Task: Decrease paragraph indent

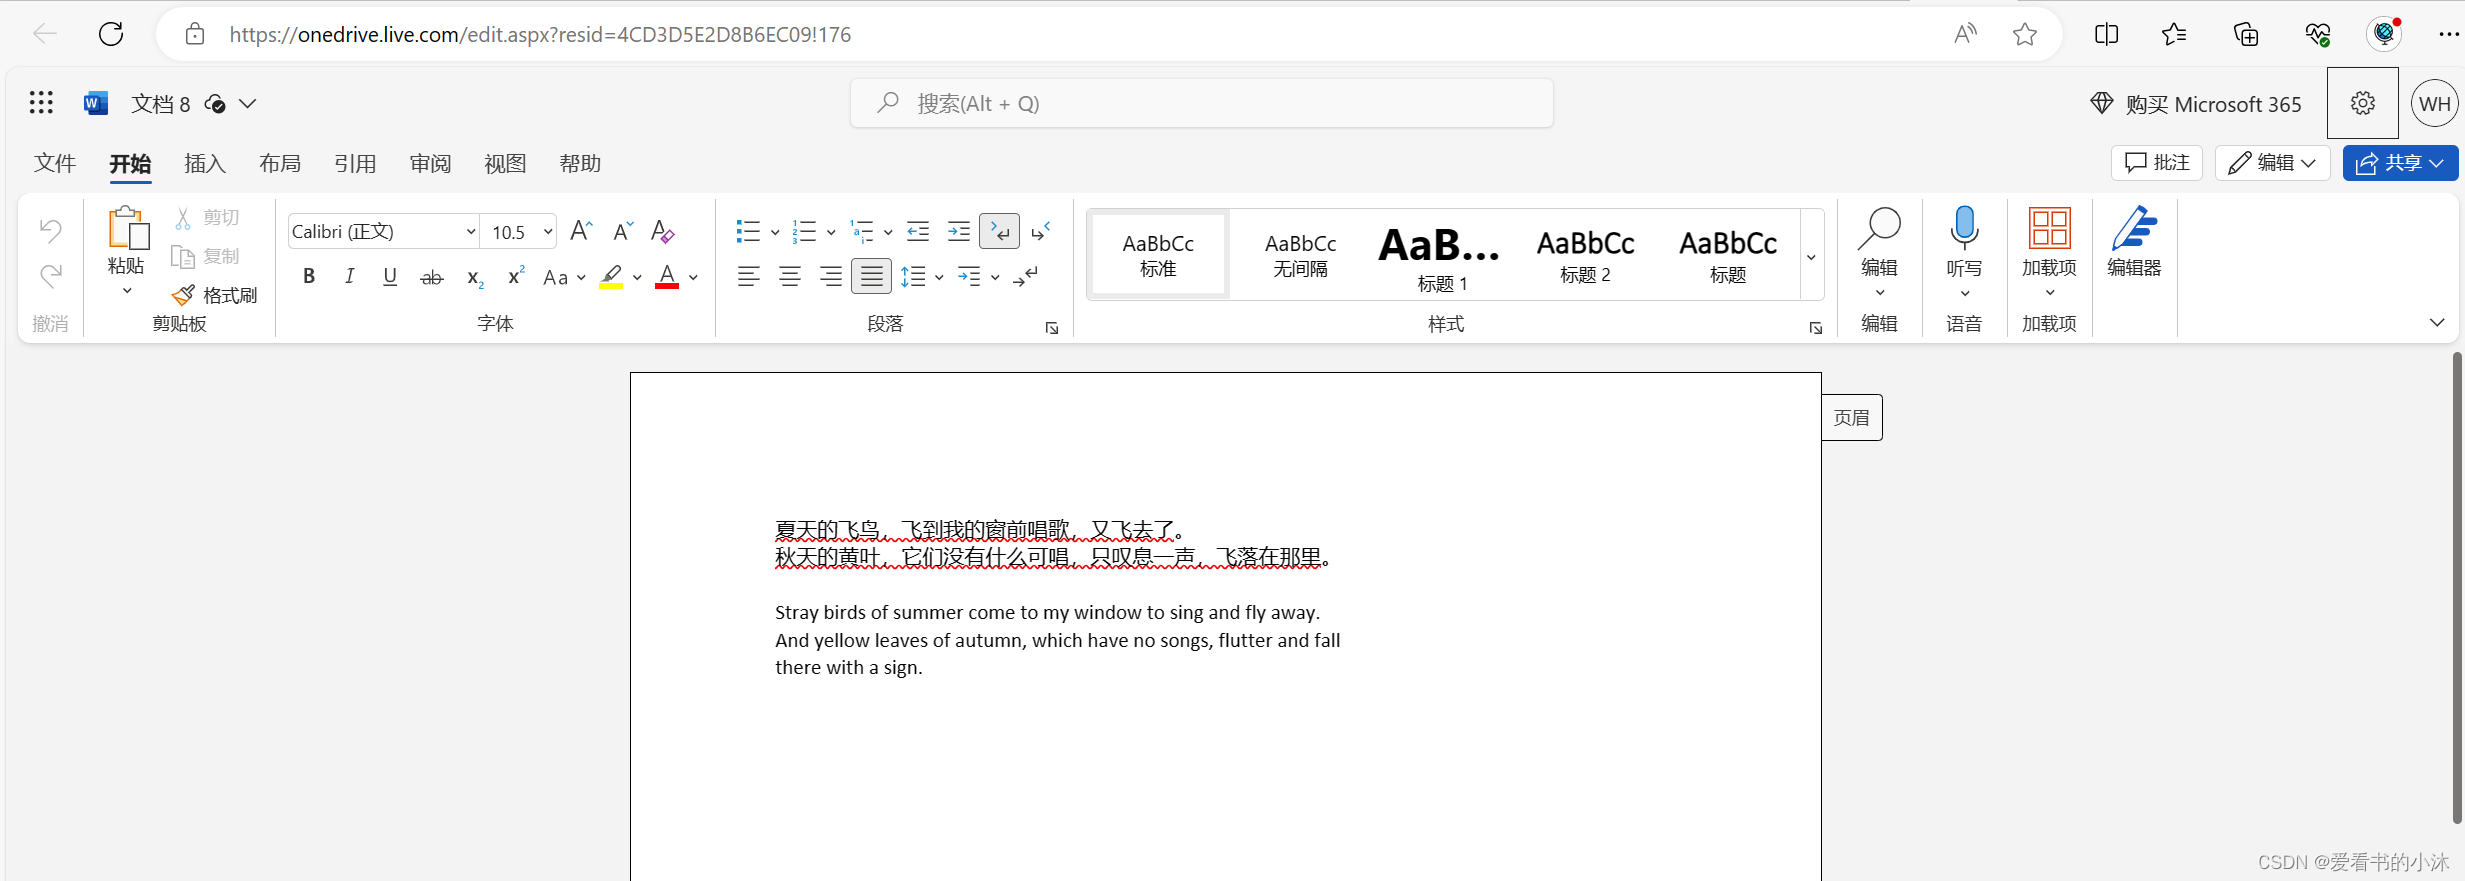Action: (917, 232)
